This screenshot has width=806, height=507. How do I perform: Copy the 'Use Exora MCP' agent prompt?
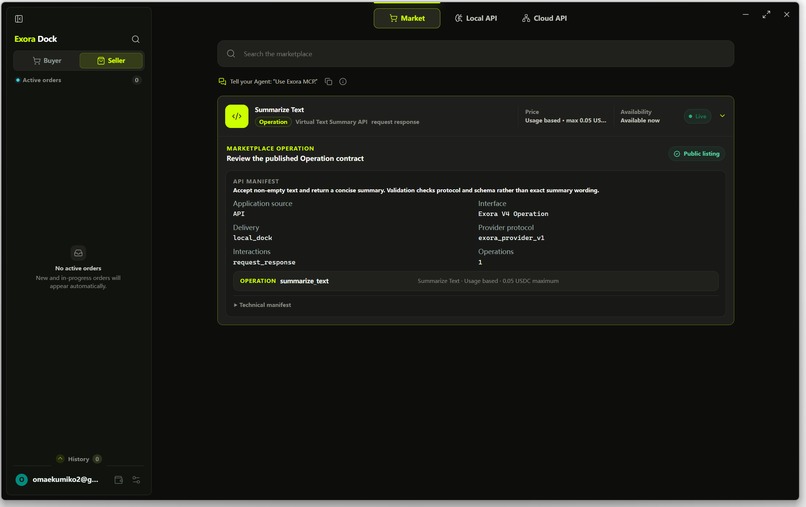pos(328,82)
